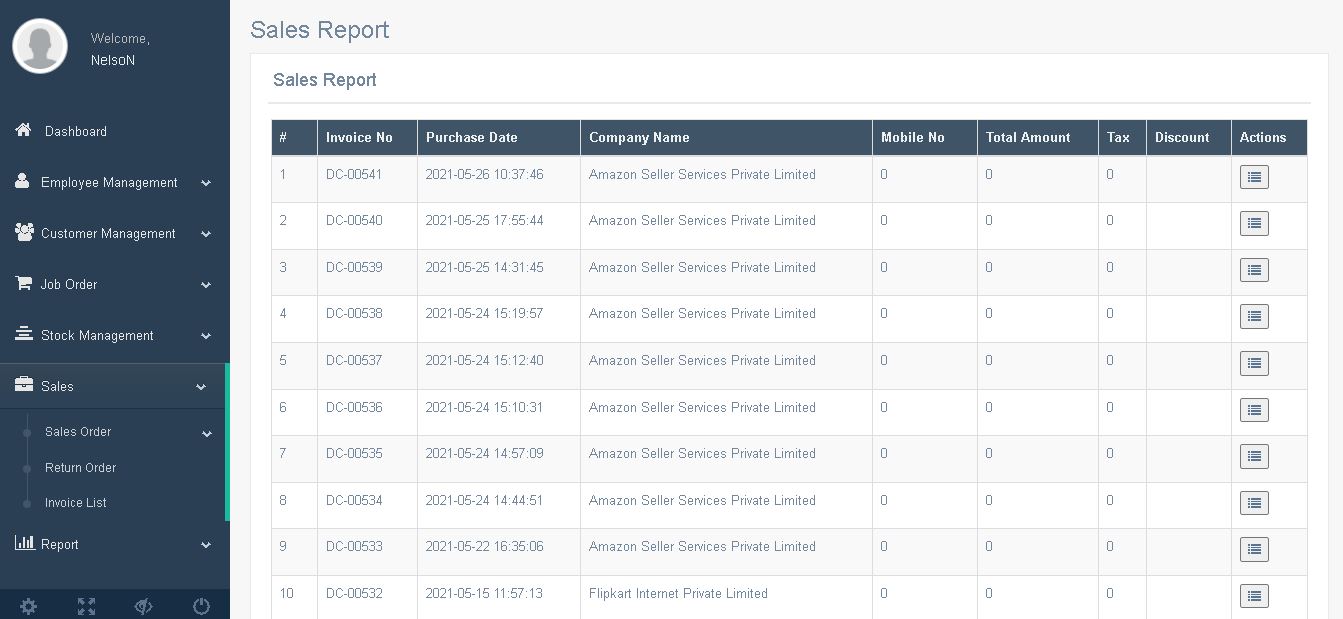Open Sales Order submenu item
This screenshot has height=619, width=1343.
(x=78, y=432)
